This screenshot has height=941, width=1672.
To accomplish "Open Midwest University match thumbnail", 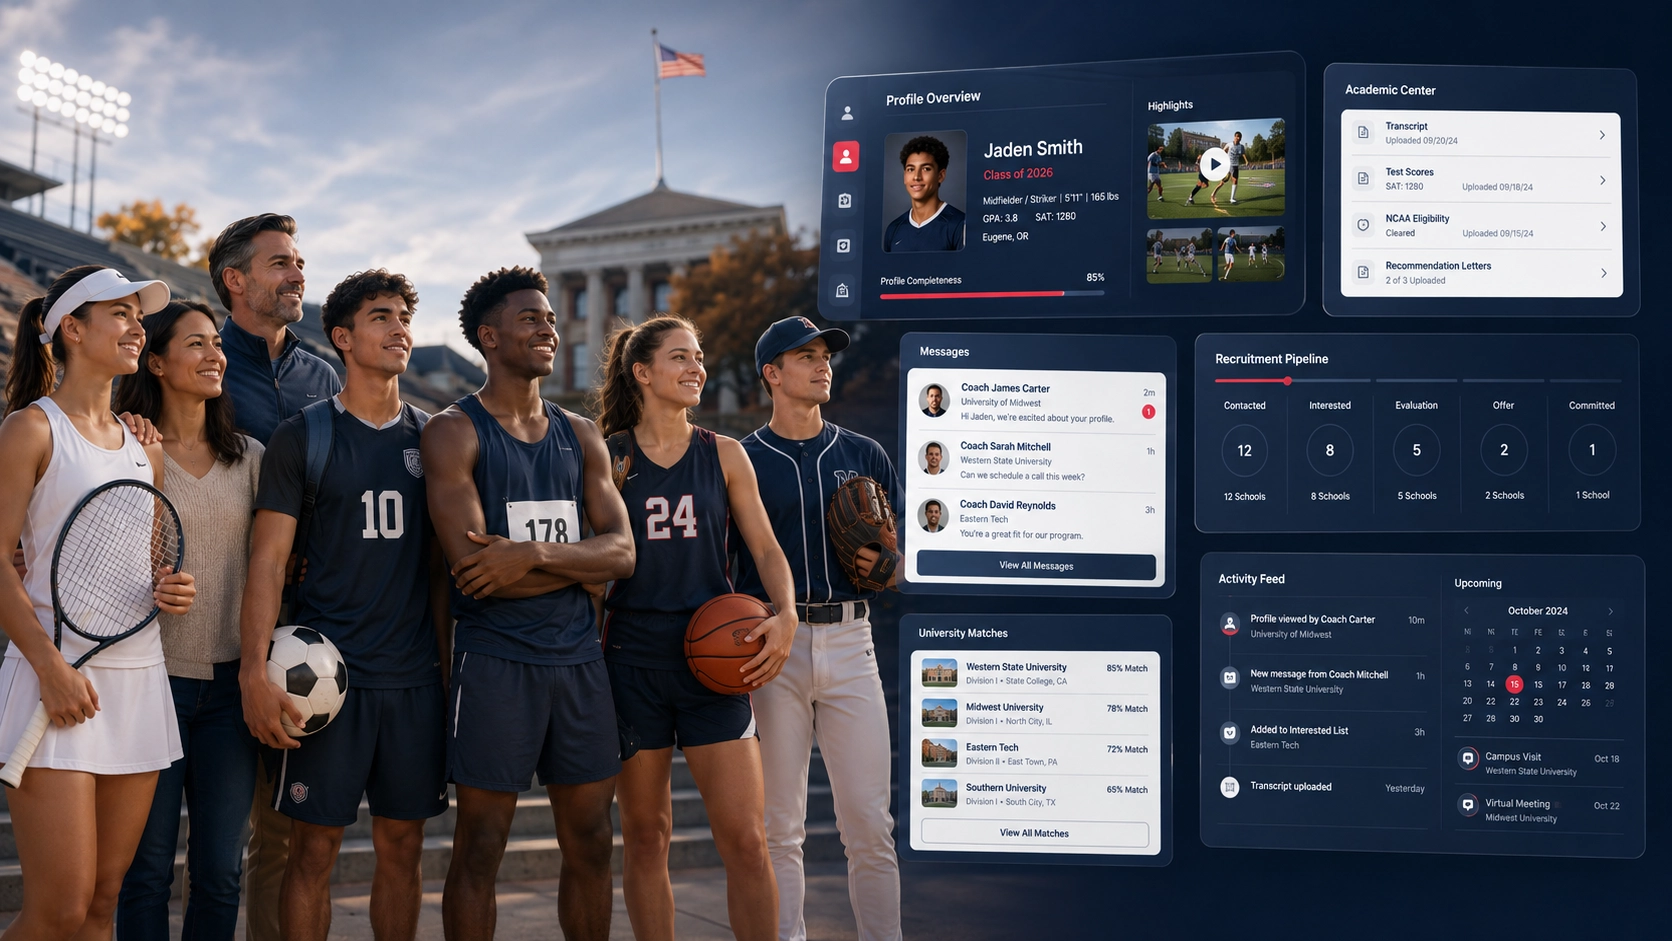I will pyautogui.click(x=939, y=713).
